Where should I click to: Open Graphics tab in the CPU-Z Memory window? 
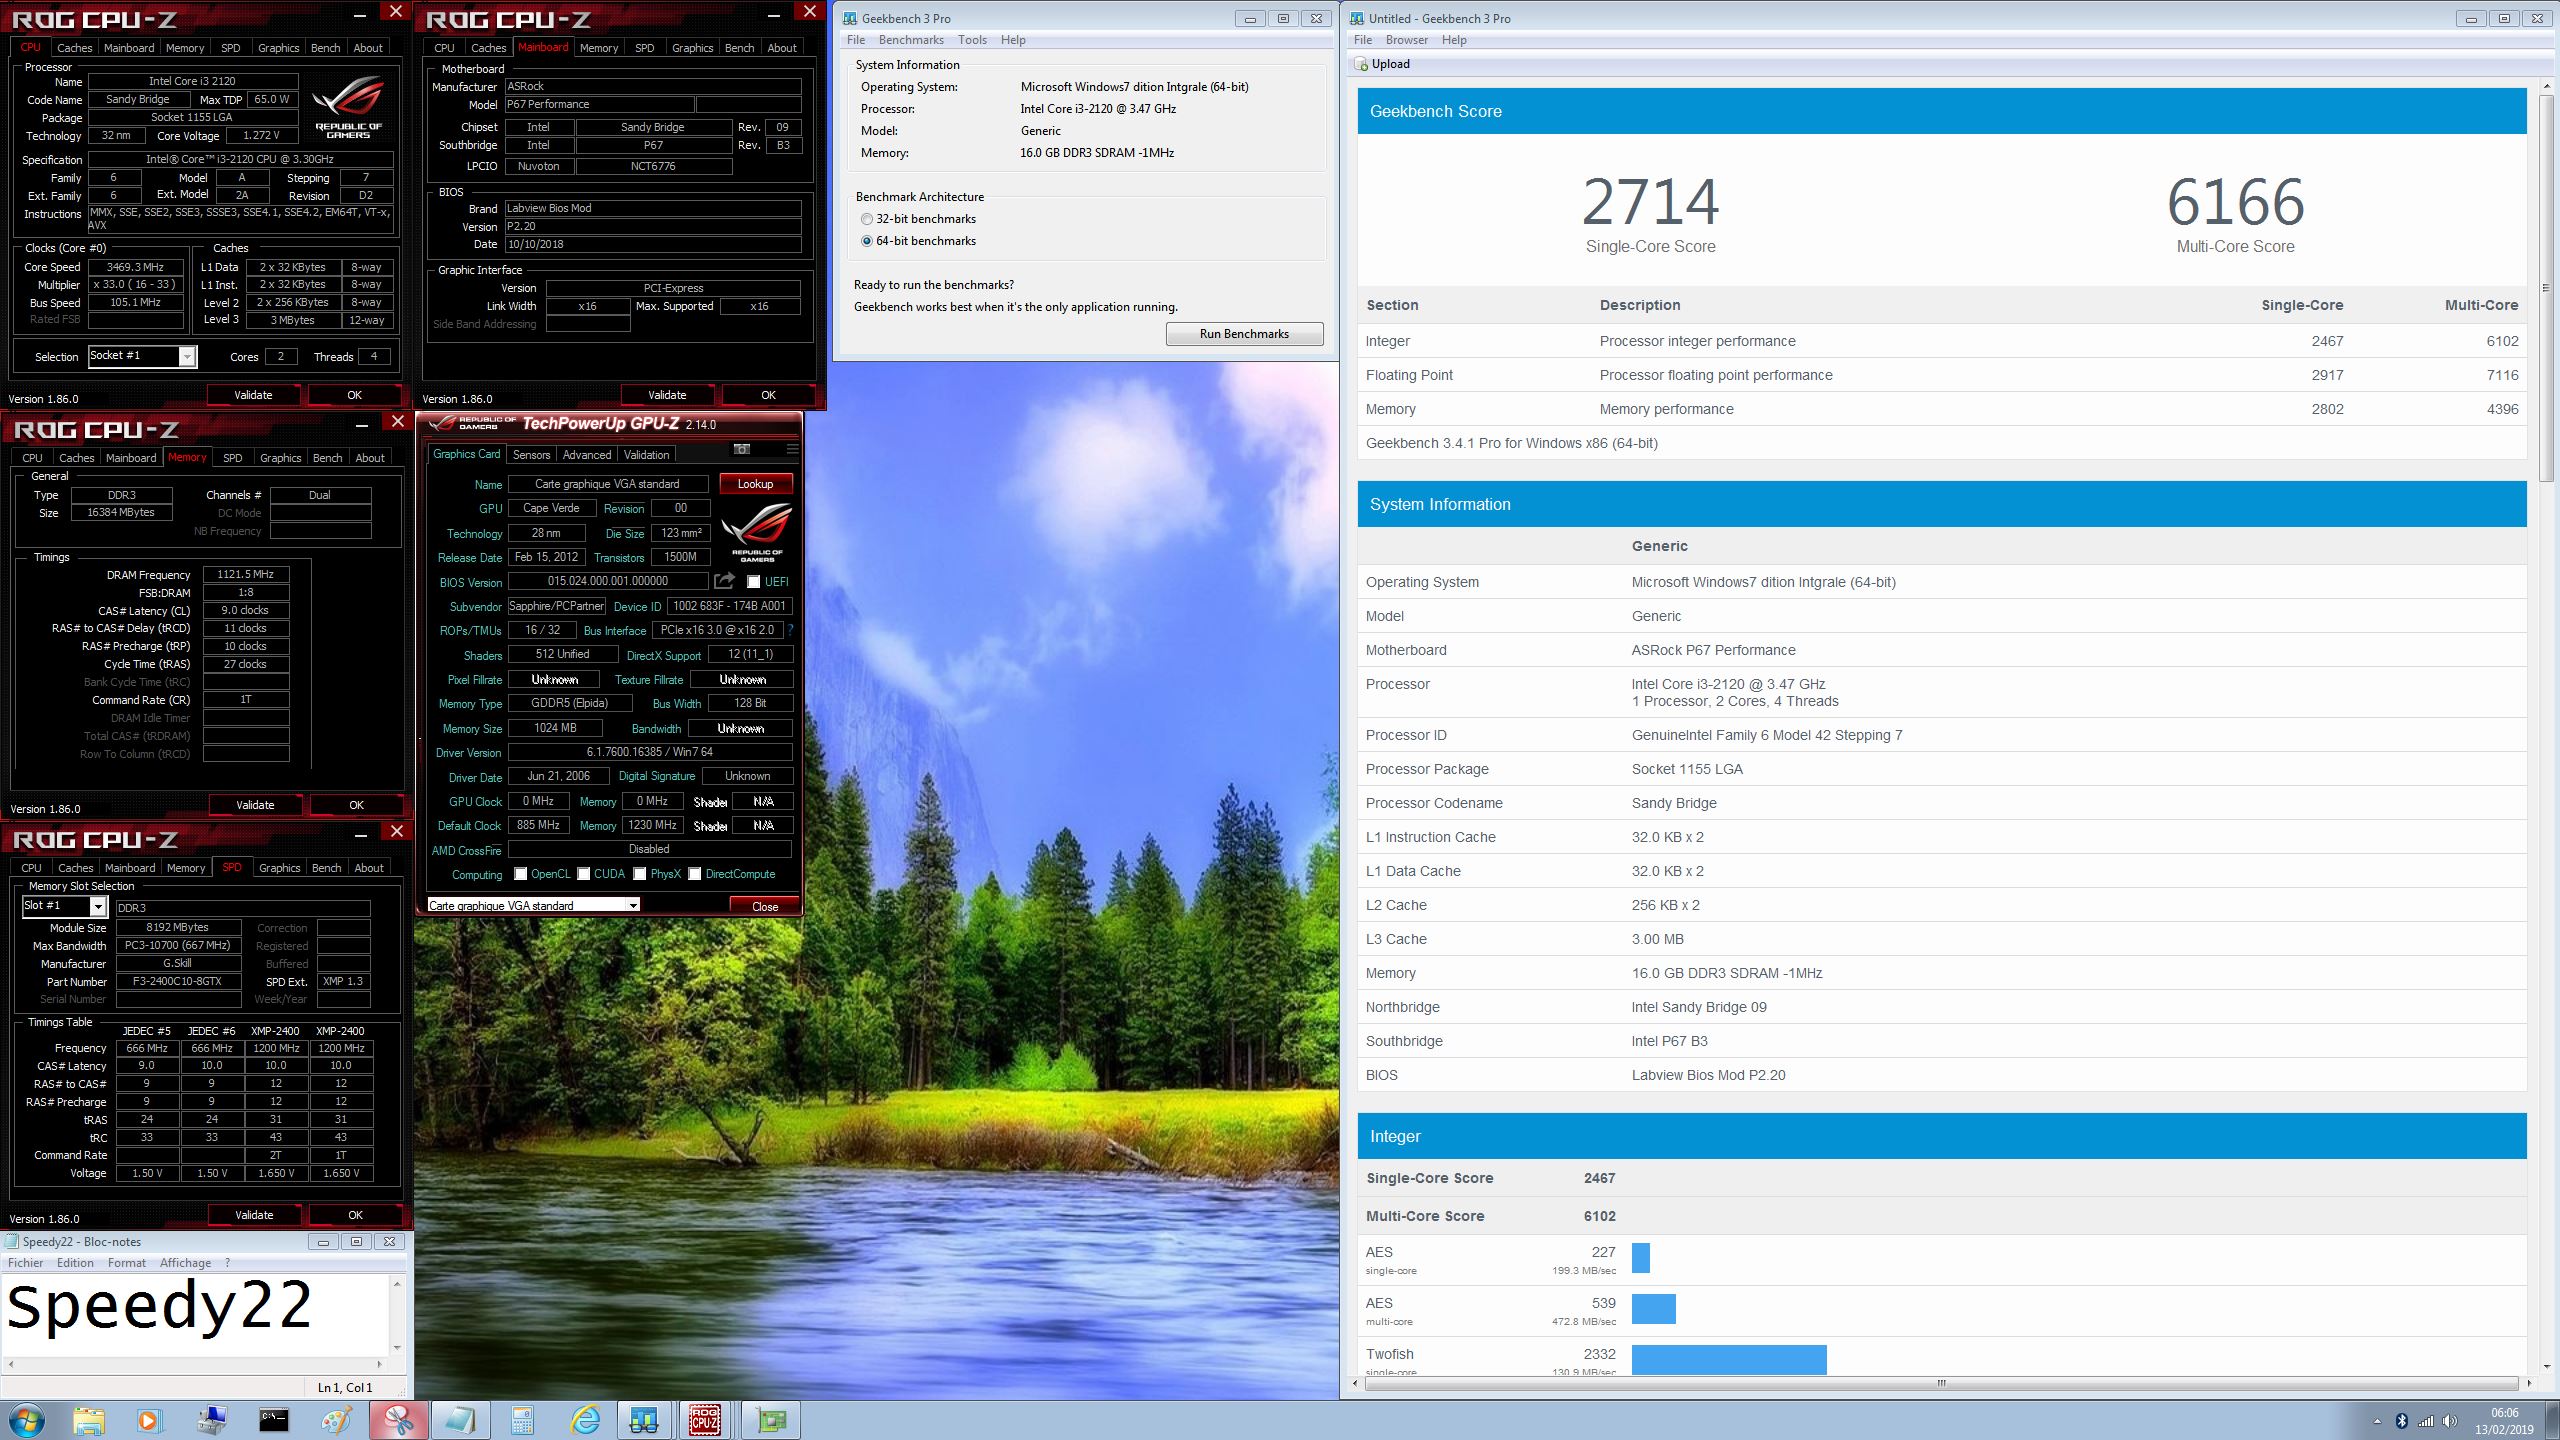tap(280, 458)
